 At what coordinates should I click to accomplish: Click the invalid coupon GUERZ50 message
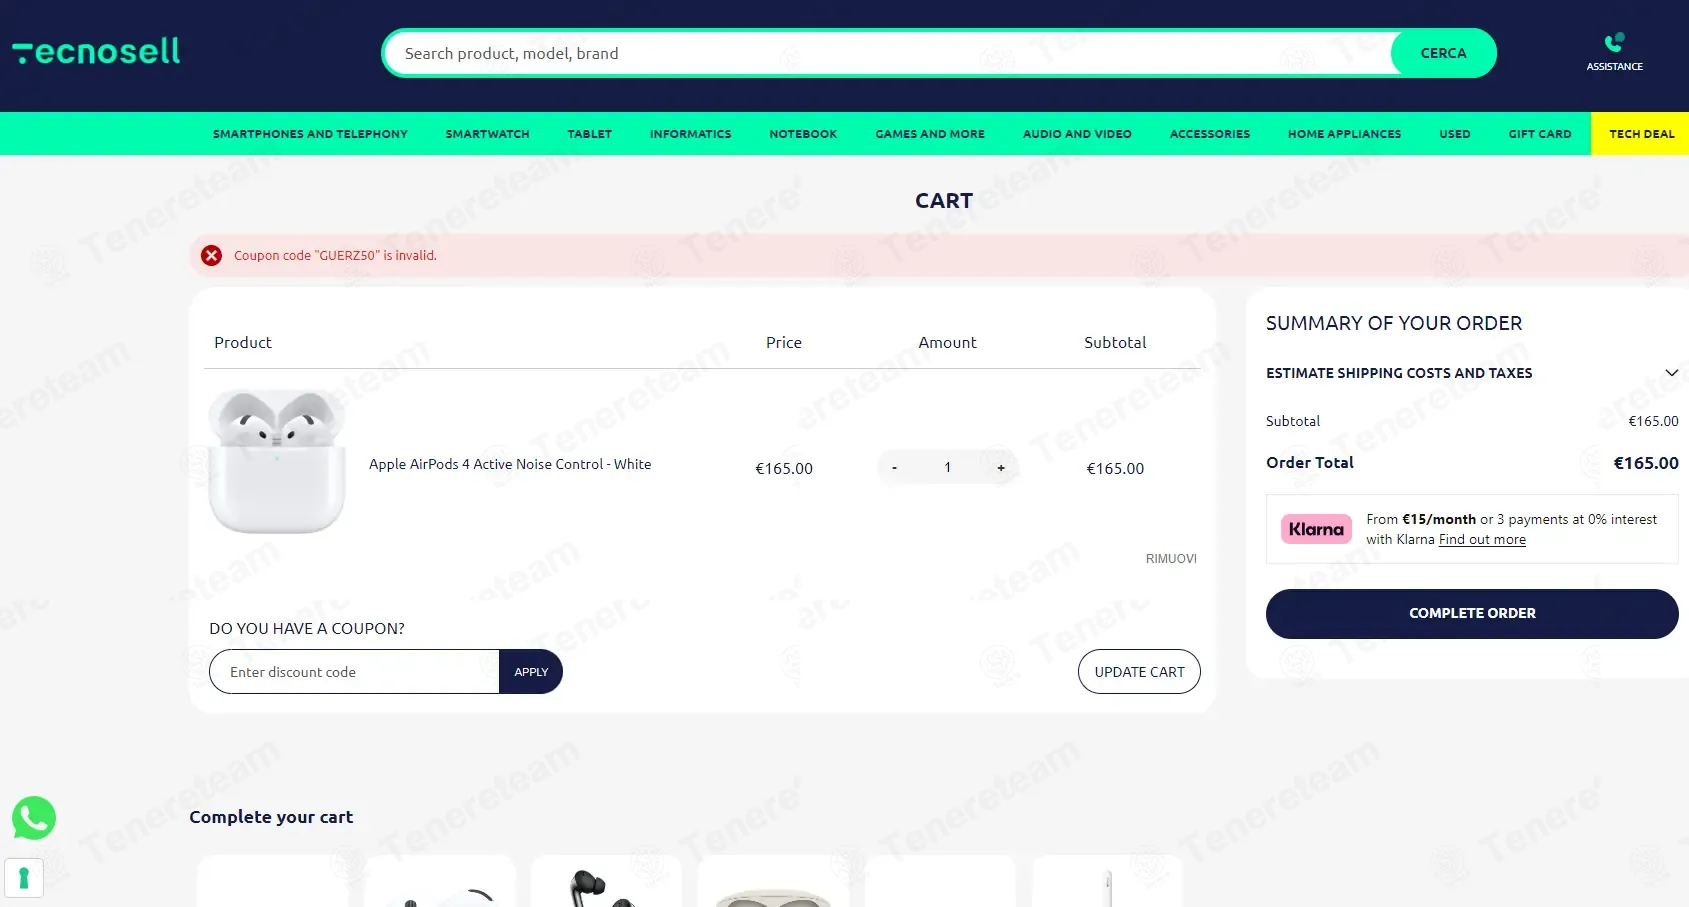pyautogui.click(x=335, y=255)
